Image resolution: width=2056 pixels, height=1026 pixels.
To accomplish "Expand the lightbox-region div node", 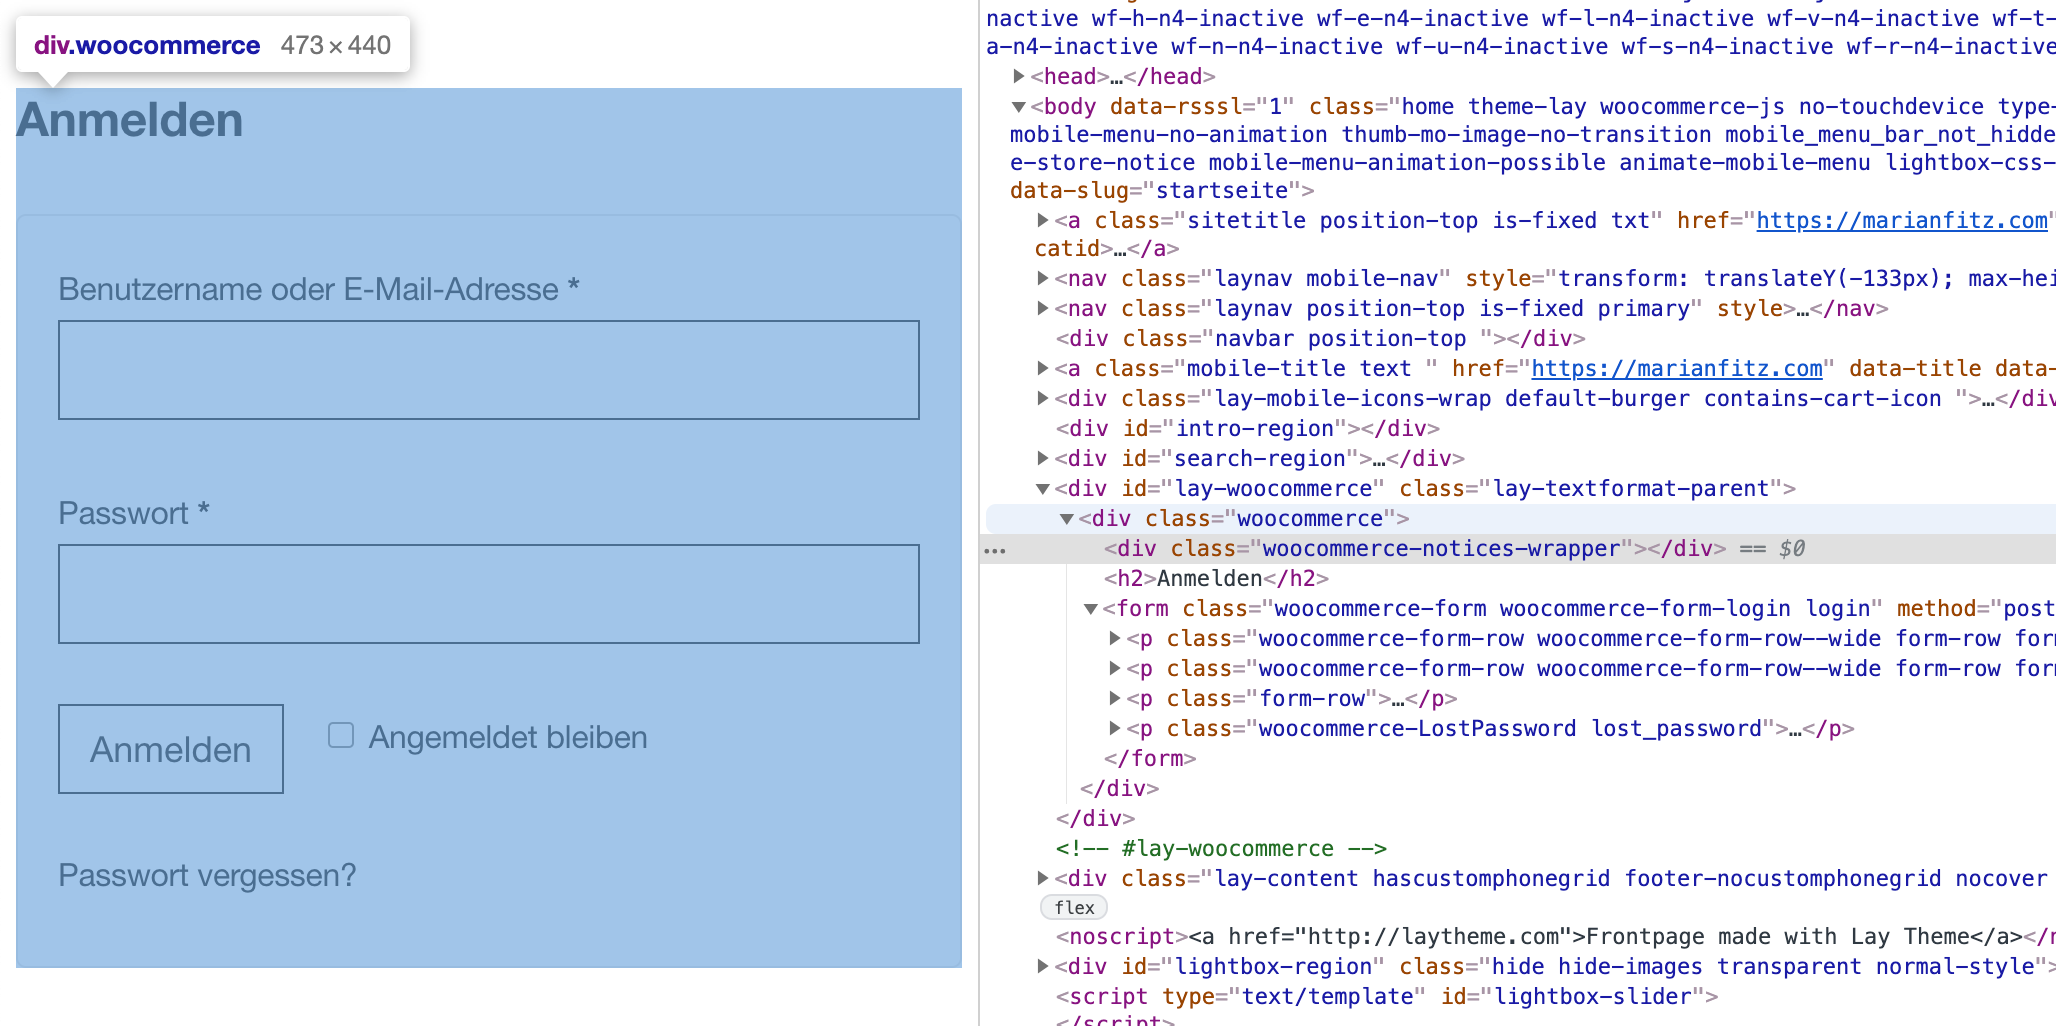I will coord(1042,966).
